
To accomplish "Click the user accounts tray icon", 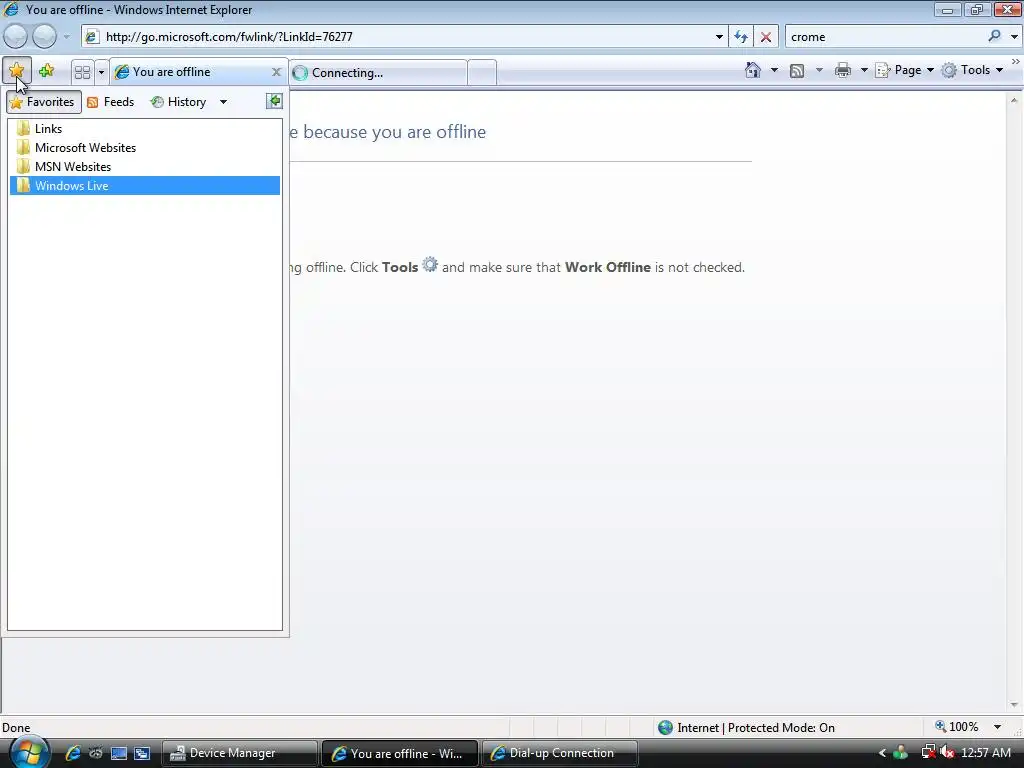I will 901,753.
